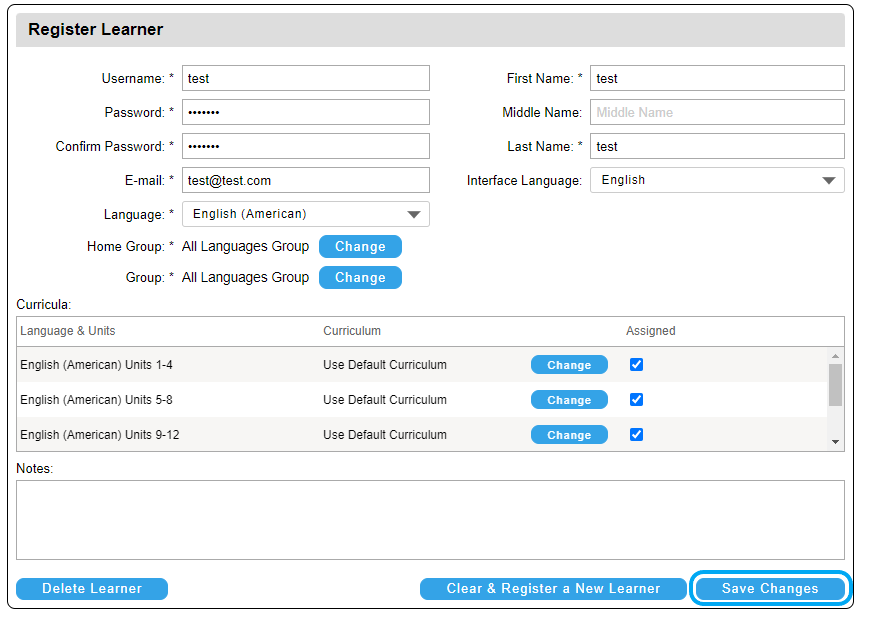Select the Password field
This screenshot has height=625, width=876.
pos(306,112)
